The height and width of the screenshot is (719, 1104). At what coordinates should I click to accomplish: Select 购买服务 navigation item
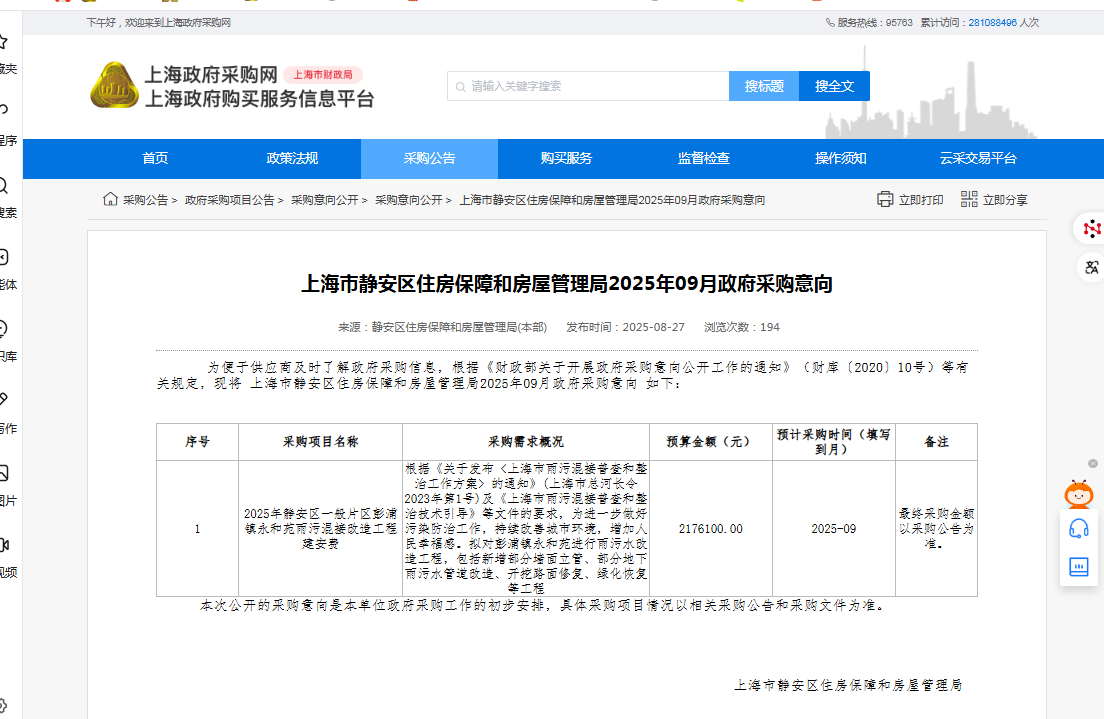(x=566, y=158)
